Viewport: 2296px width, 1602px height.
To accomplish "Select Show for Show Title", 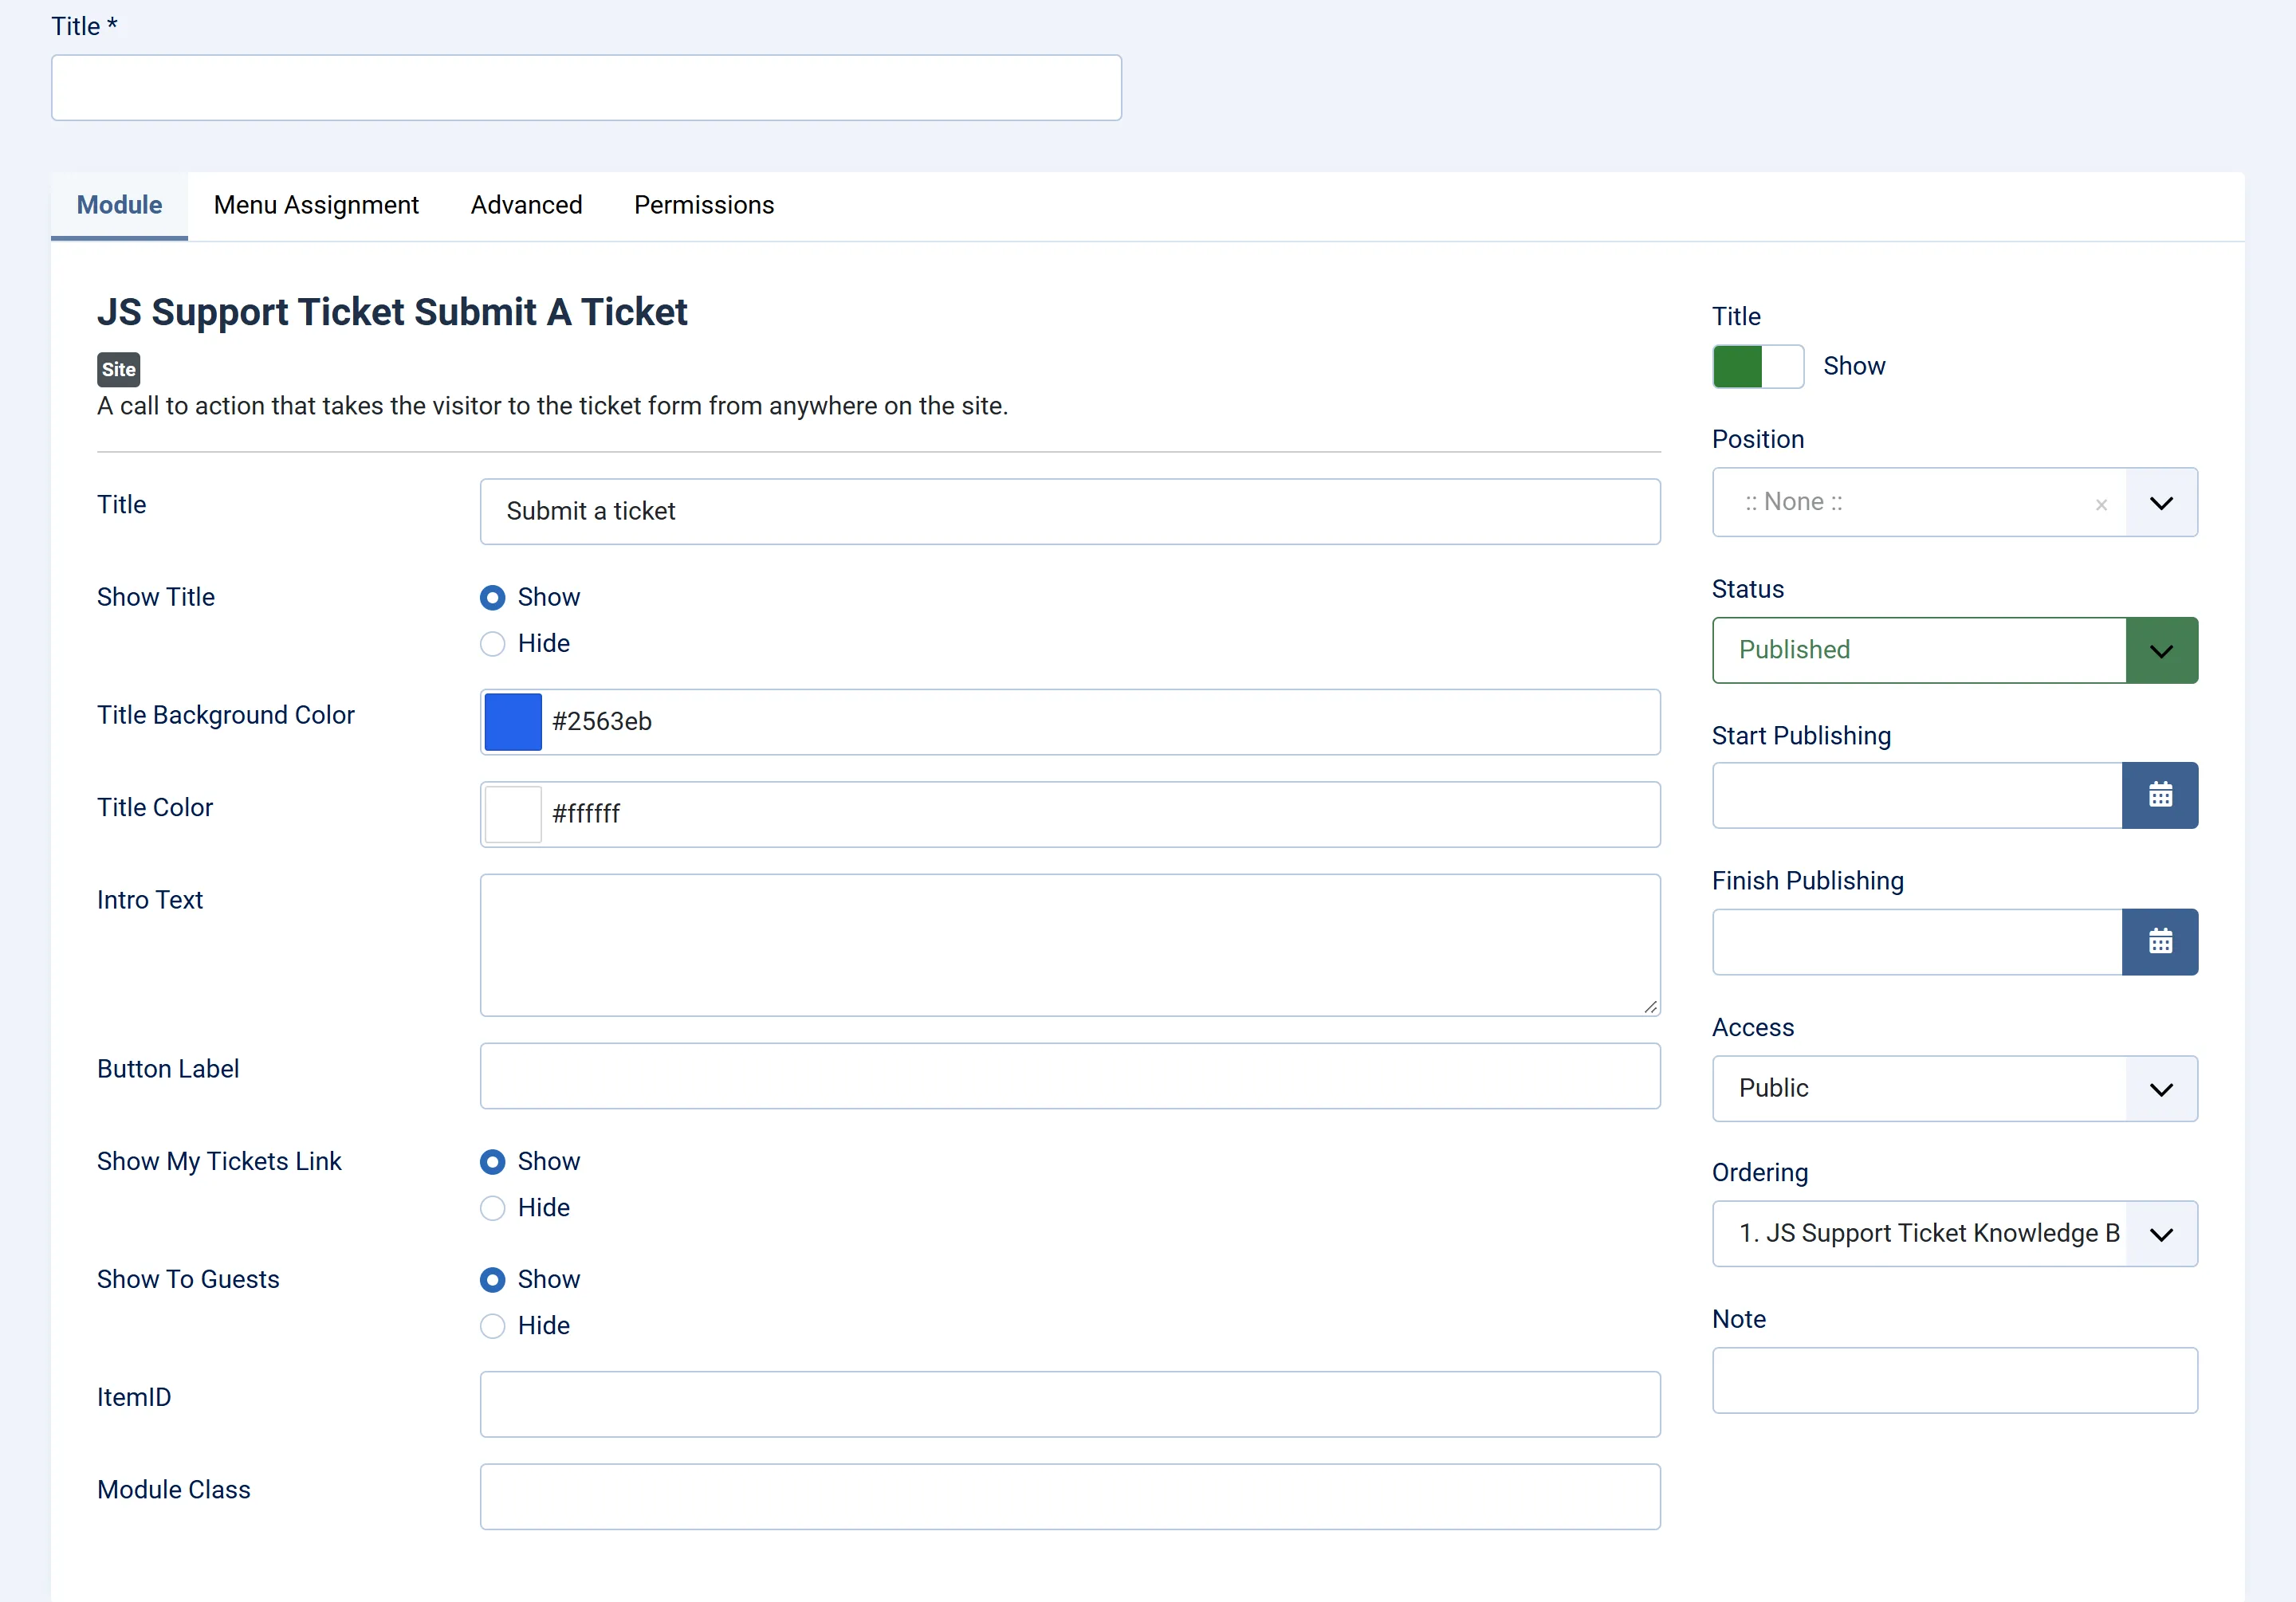I will point(492,597).
